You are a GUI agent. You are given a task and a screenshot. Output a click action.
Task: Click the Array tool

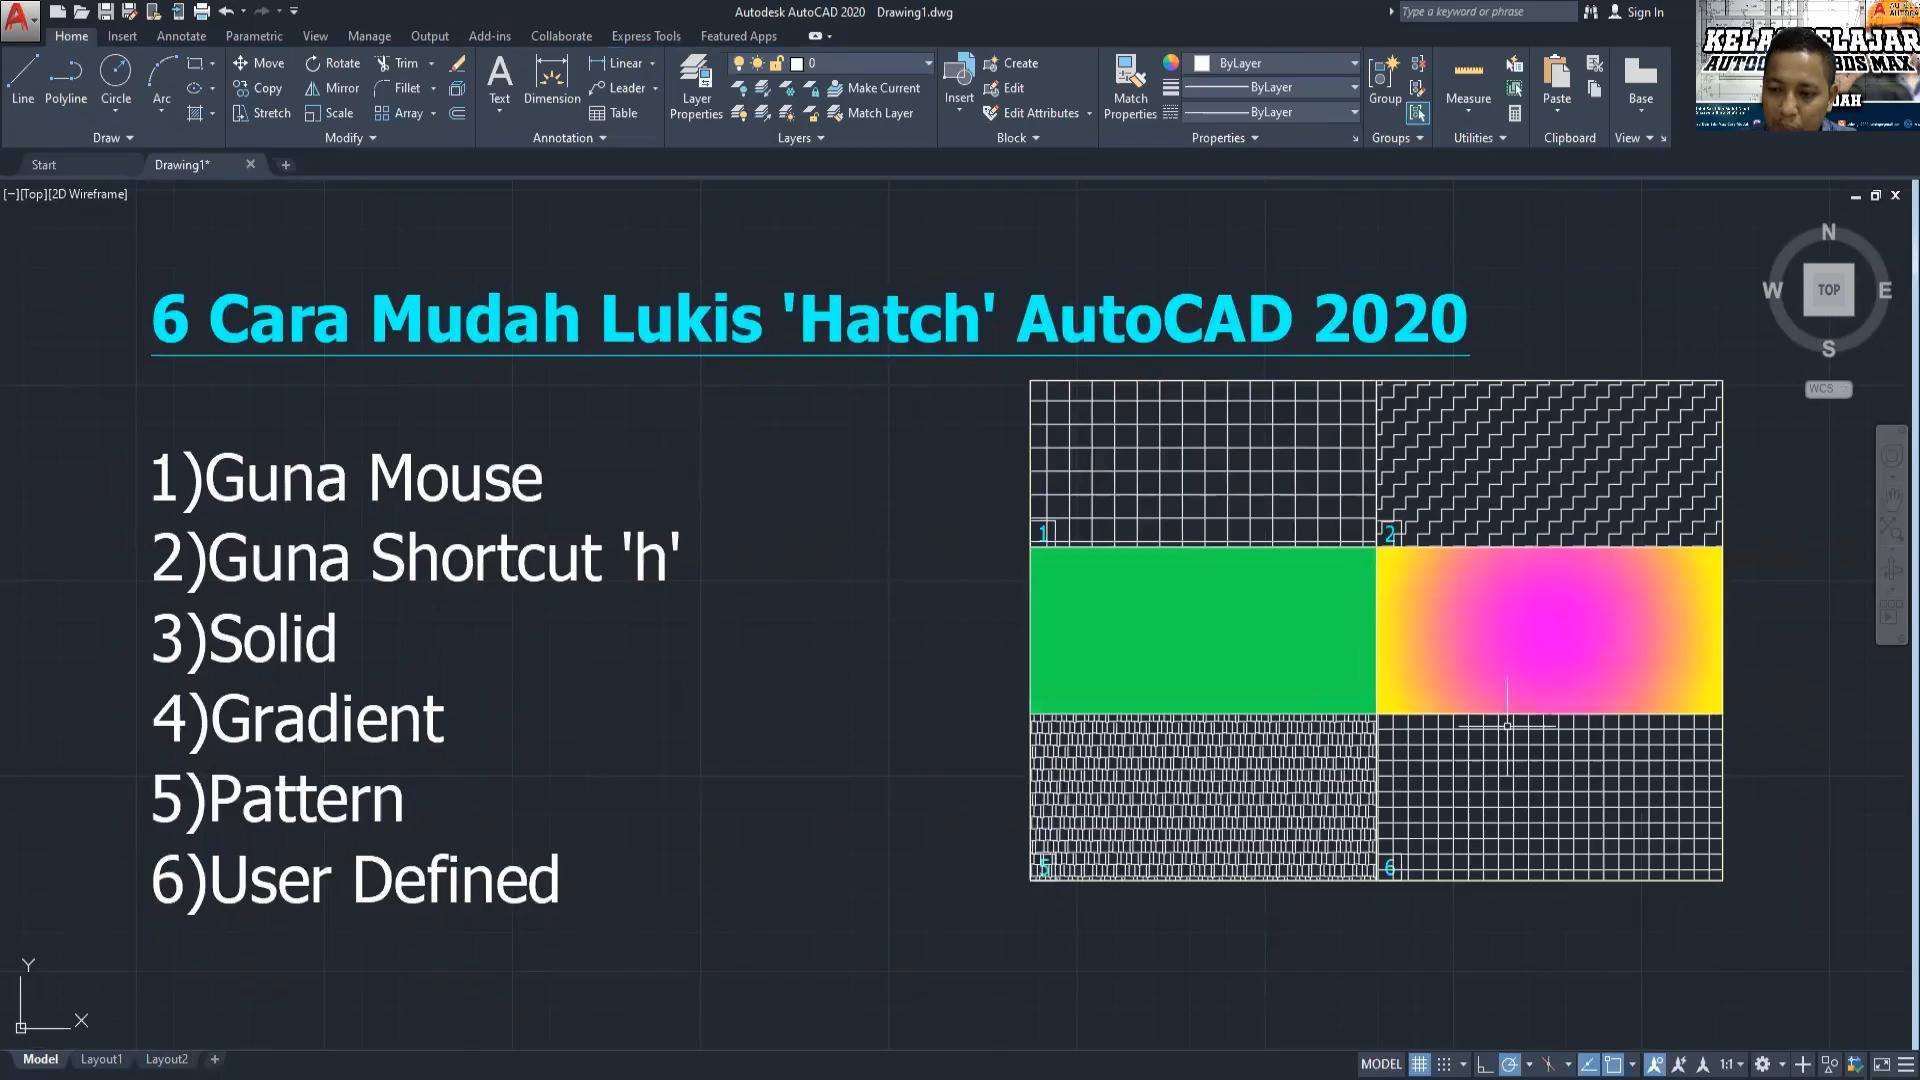[x=399, y=113]
